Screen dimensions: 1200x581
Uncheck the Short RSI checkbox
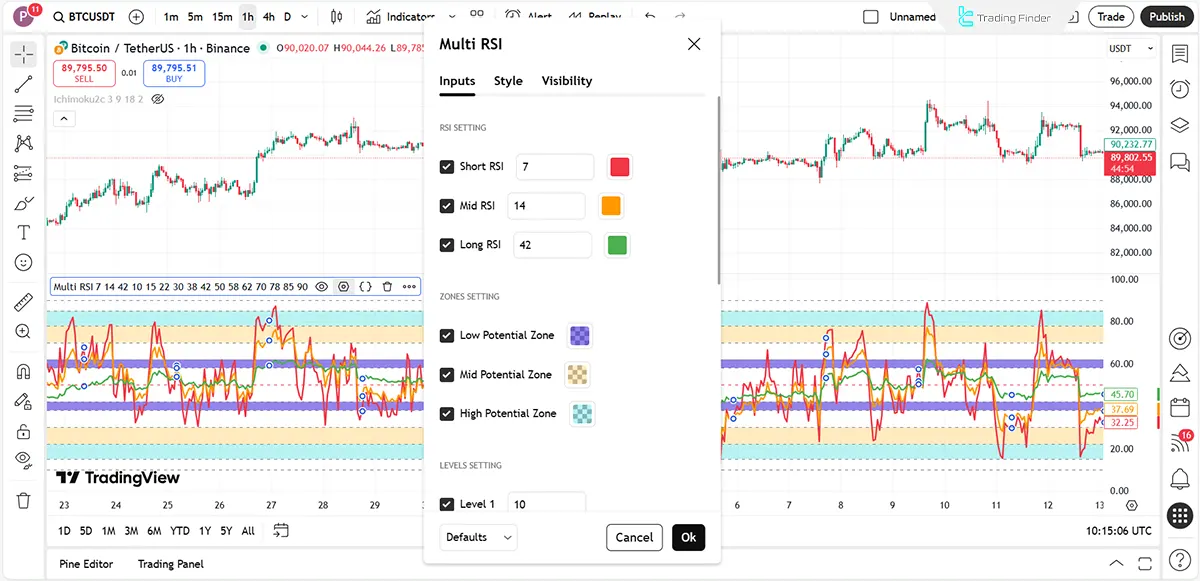446,166
